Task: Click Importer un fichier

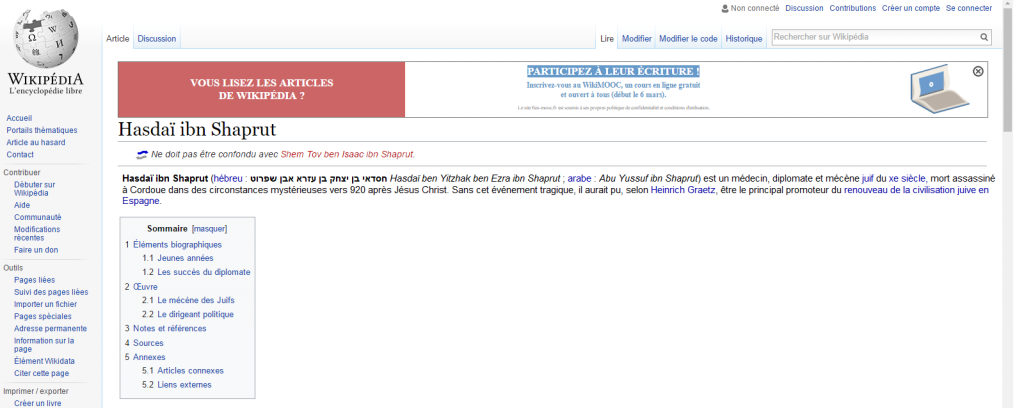Action: tap(46, 304)
